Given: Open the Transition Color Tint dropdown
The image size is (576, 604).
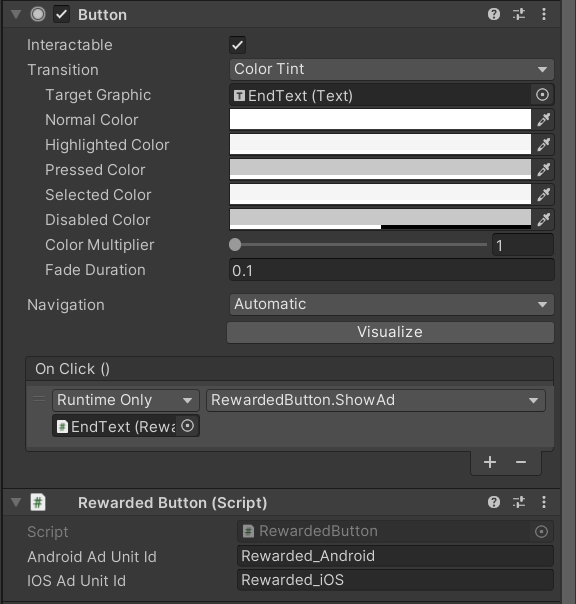Looking at the screenshot, I should [391, 70].
